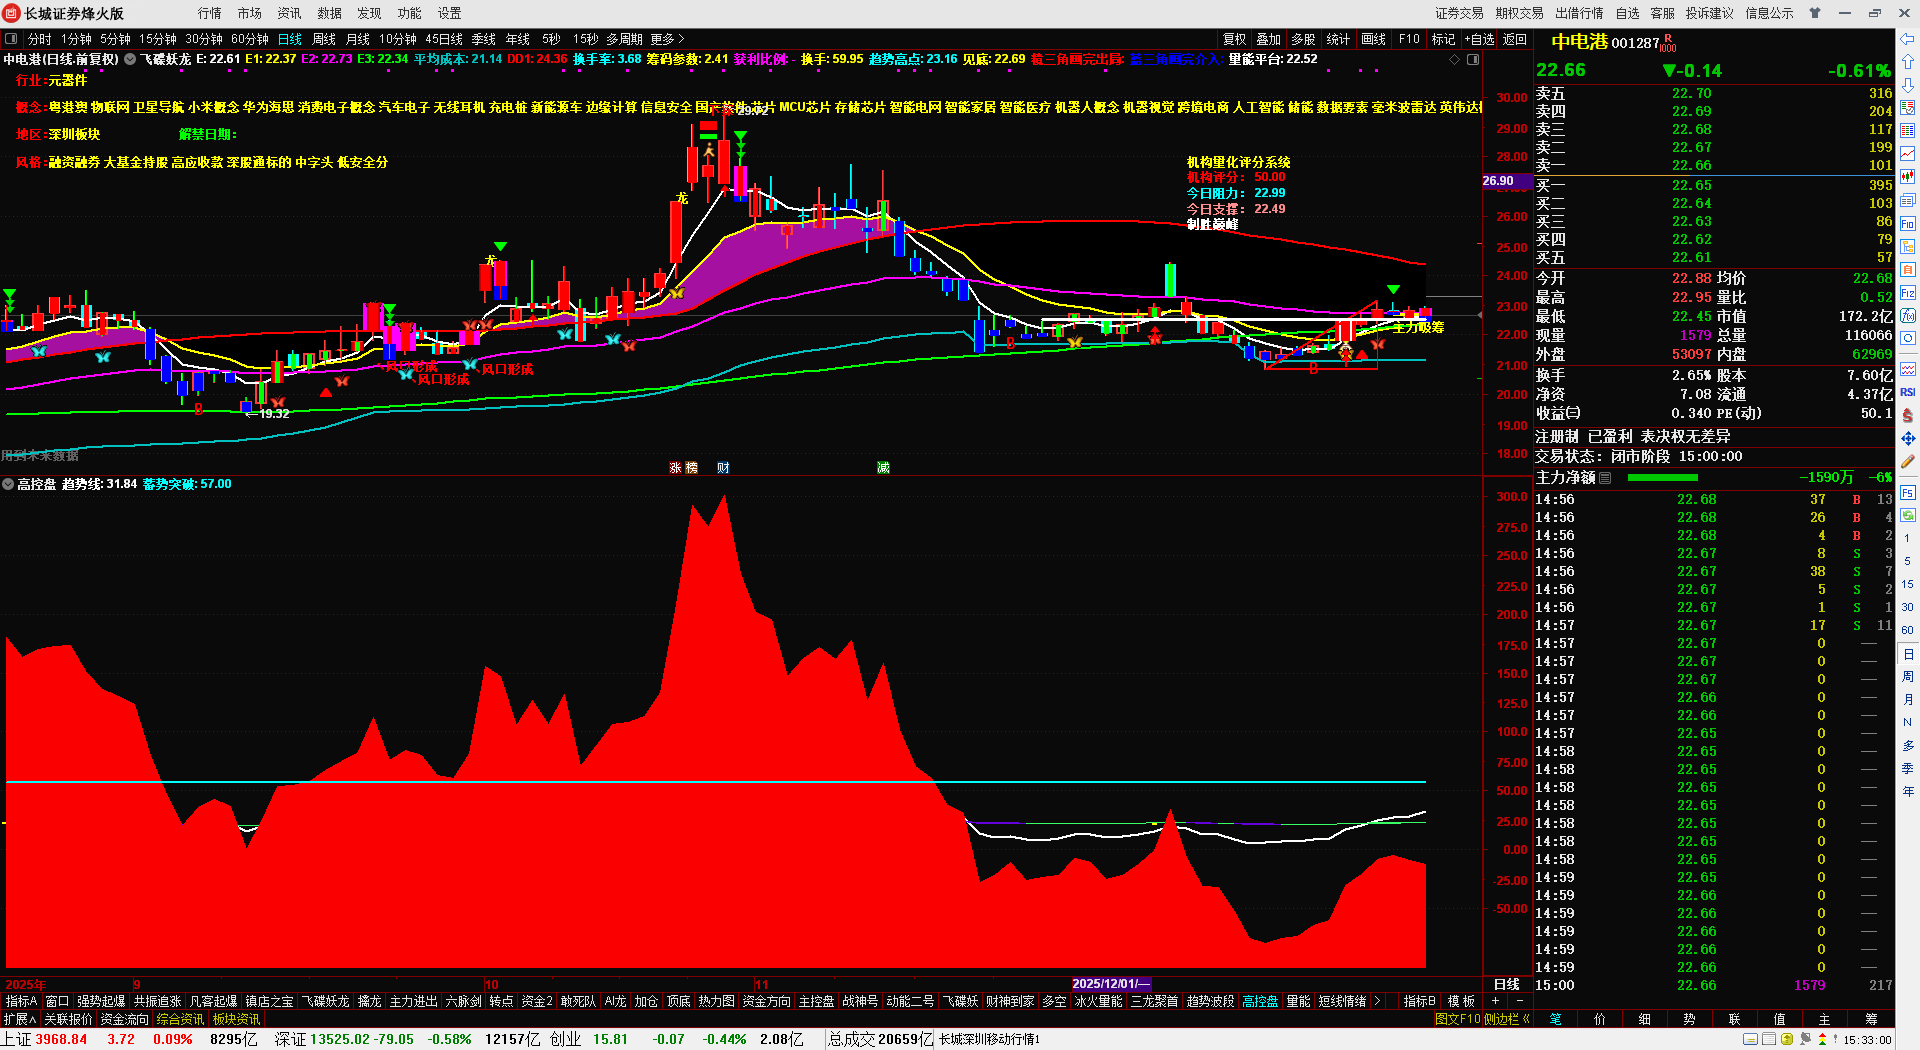The height and width of the screenshot is (1050, 1920).
Task: Toggle the panel icon at chart top-right
Action: pos(1473,60)
